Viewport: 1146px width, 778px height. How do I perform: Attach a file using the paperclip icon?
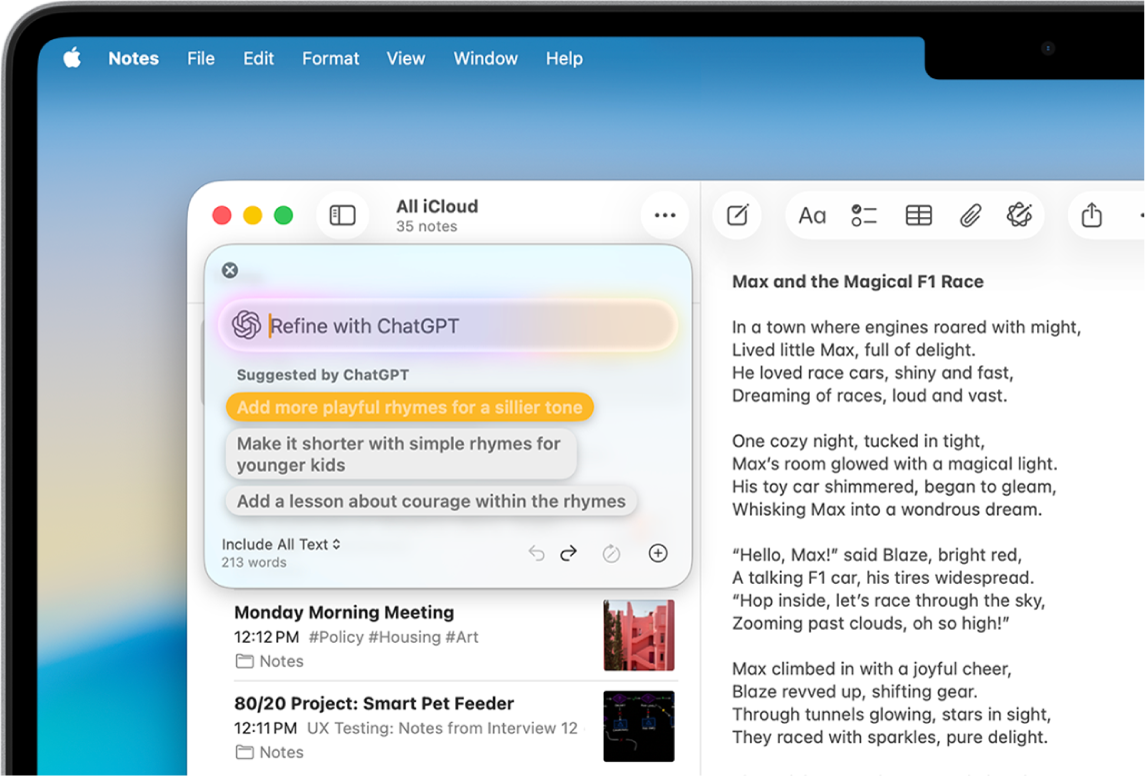(971, 215)
